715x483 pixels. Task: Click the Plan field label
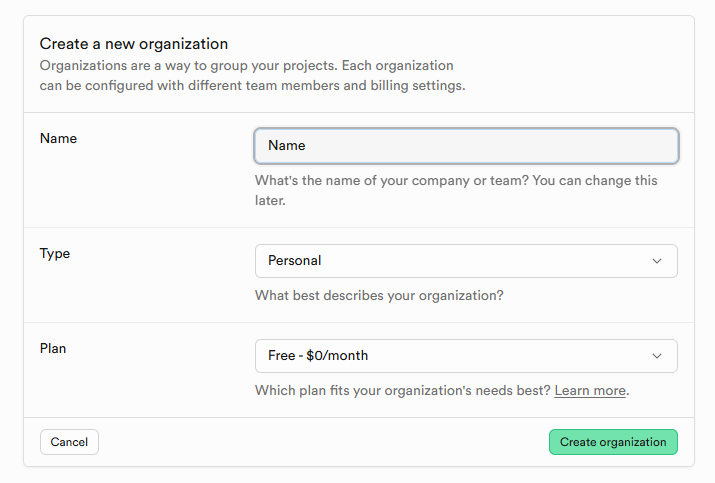pos(53,348)
